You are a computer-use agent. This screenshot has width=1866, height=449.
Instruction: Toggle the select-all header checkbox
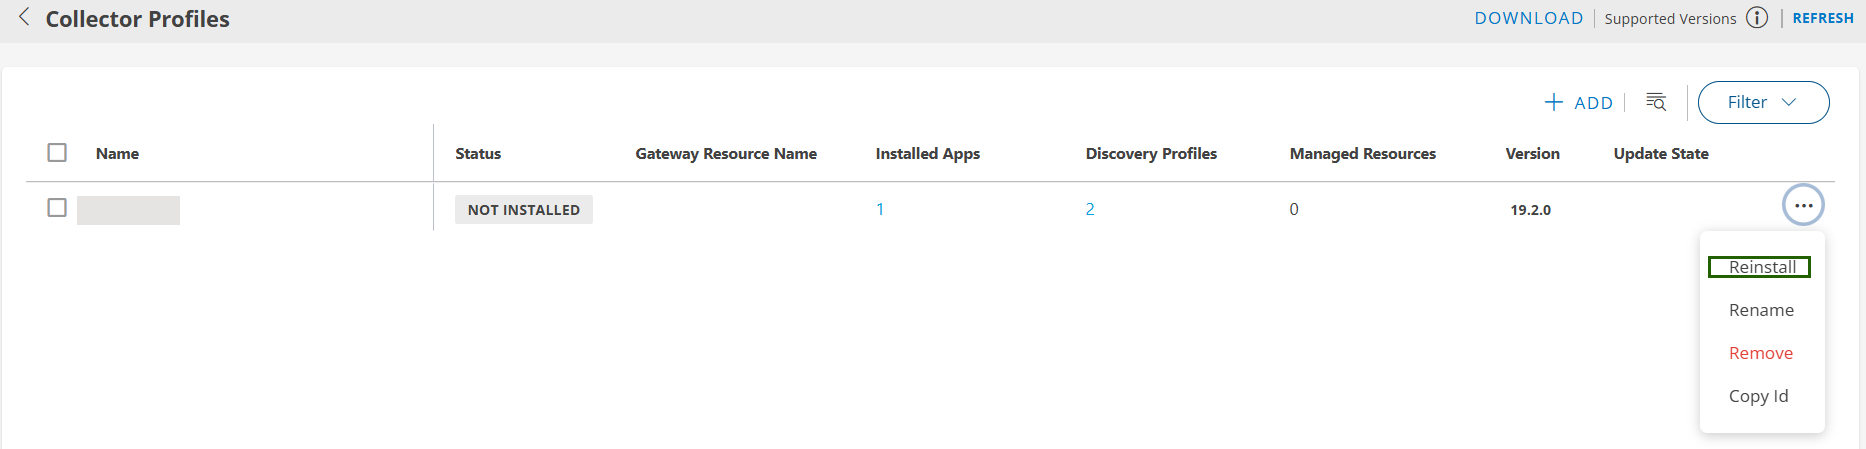pos(57,153)
